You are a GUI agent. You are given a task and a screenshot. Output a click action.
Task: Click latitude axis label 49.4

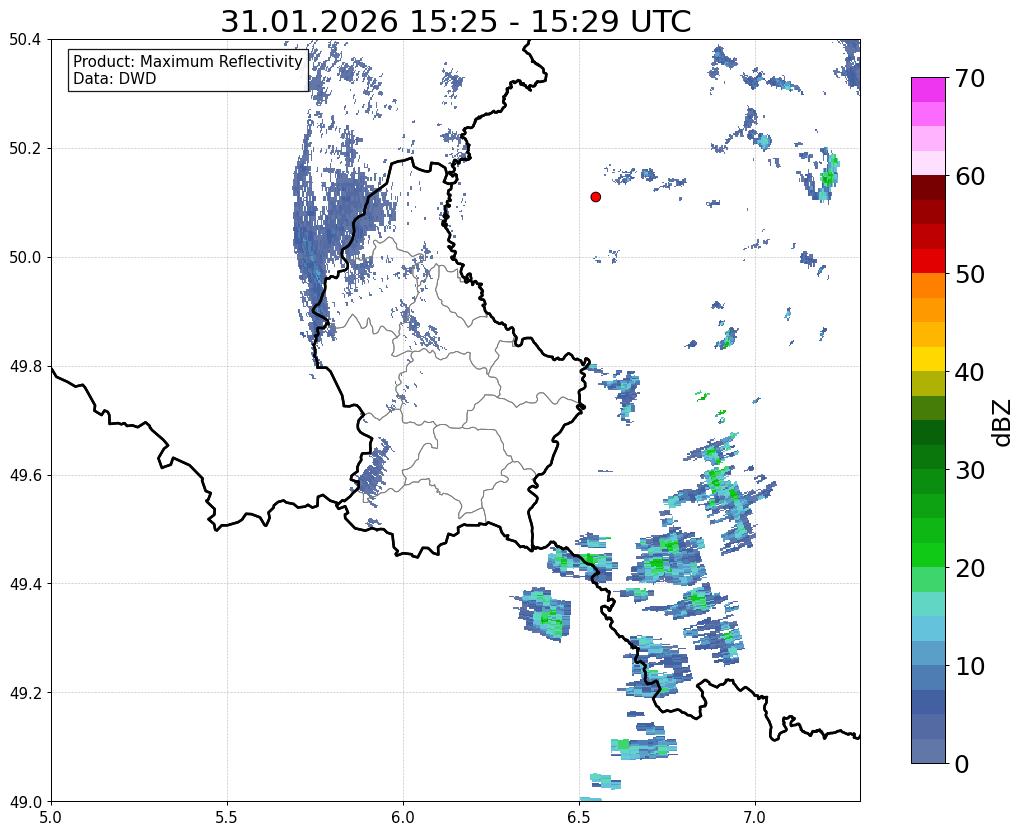[x=25, y=584]
